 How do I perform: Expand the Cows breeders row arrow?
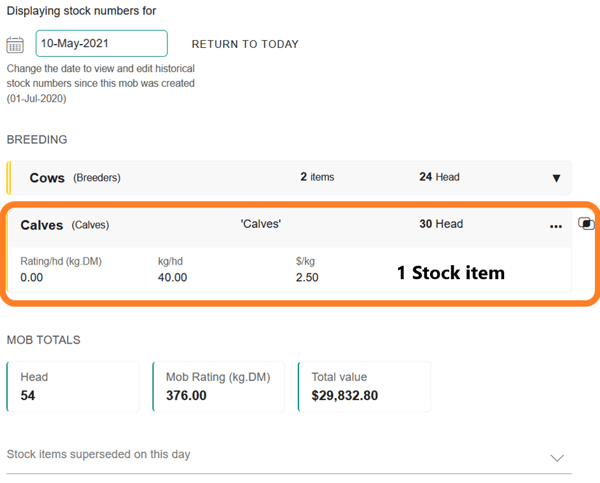click(557, 178)
